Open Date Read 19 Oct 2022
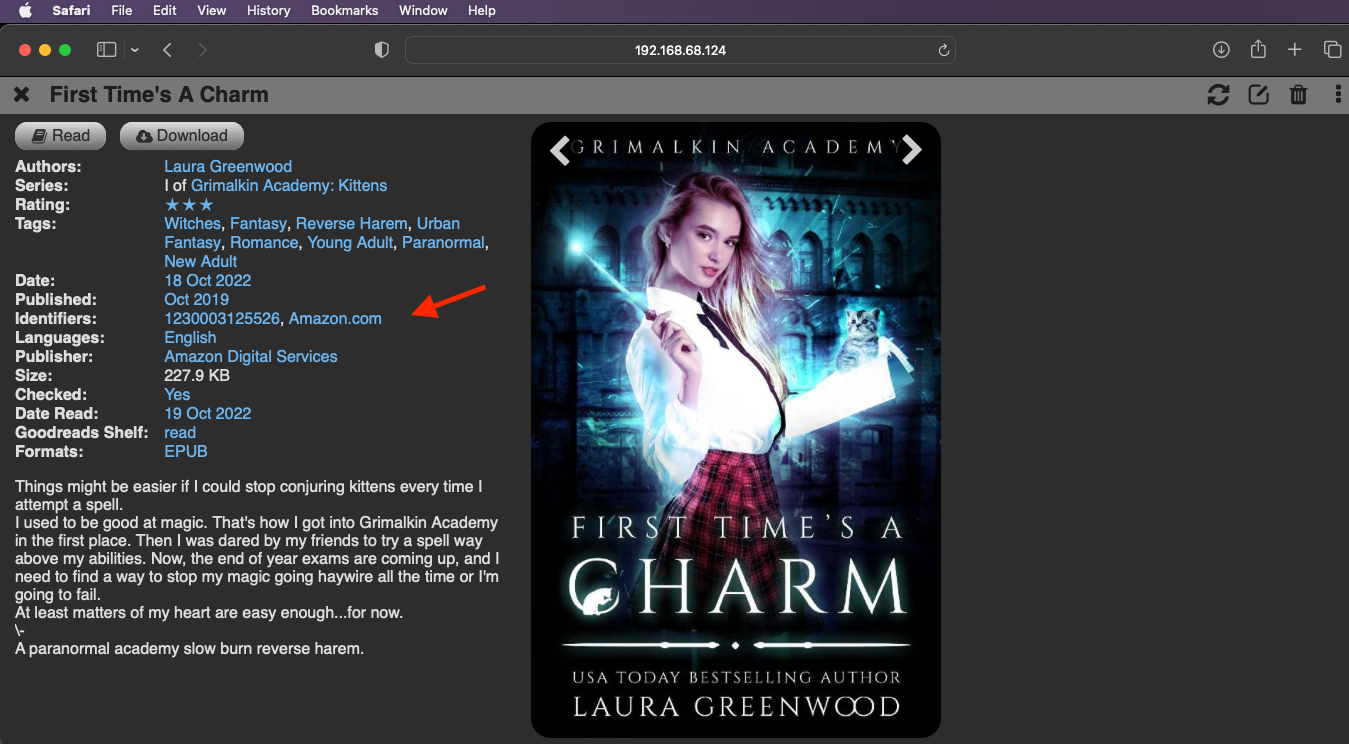 pos(208,414)
